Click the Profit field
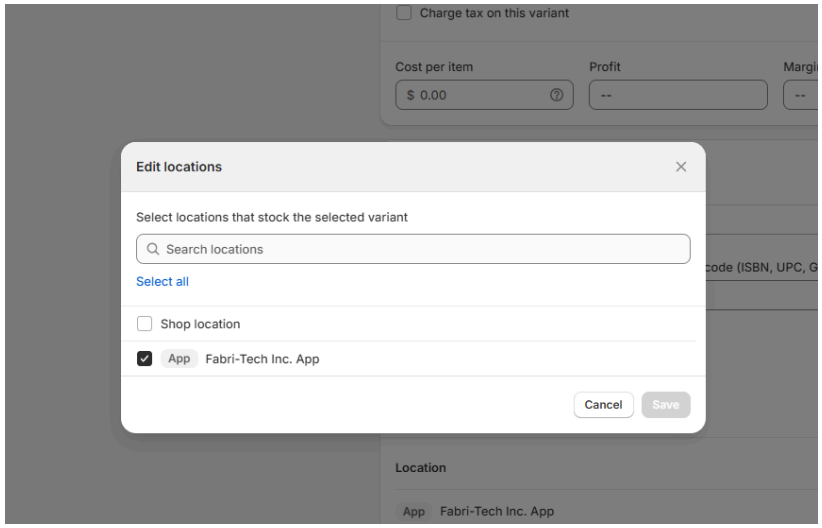 tap(677, 96)
